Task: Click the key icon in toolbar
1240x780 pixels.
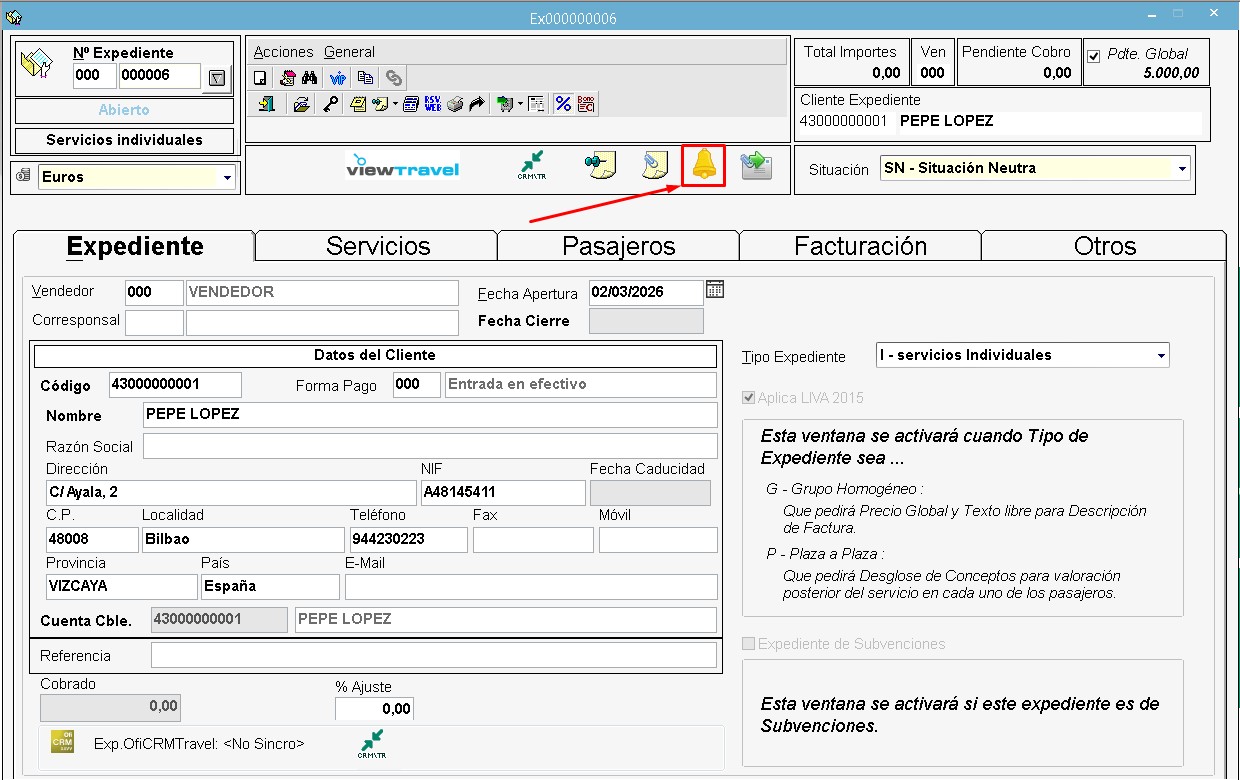Action: coord(330,104)
